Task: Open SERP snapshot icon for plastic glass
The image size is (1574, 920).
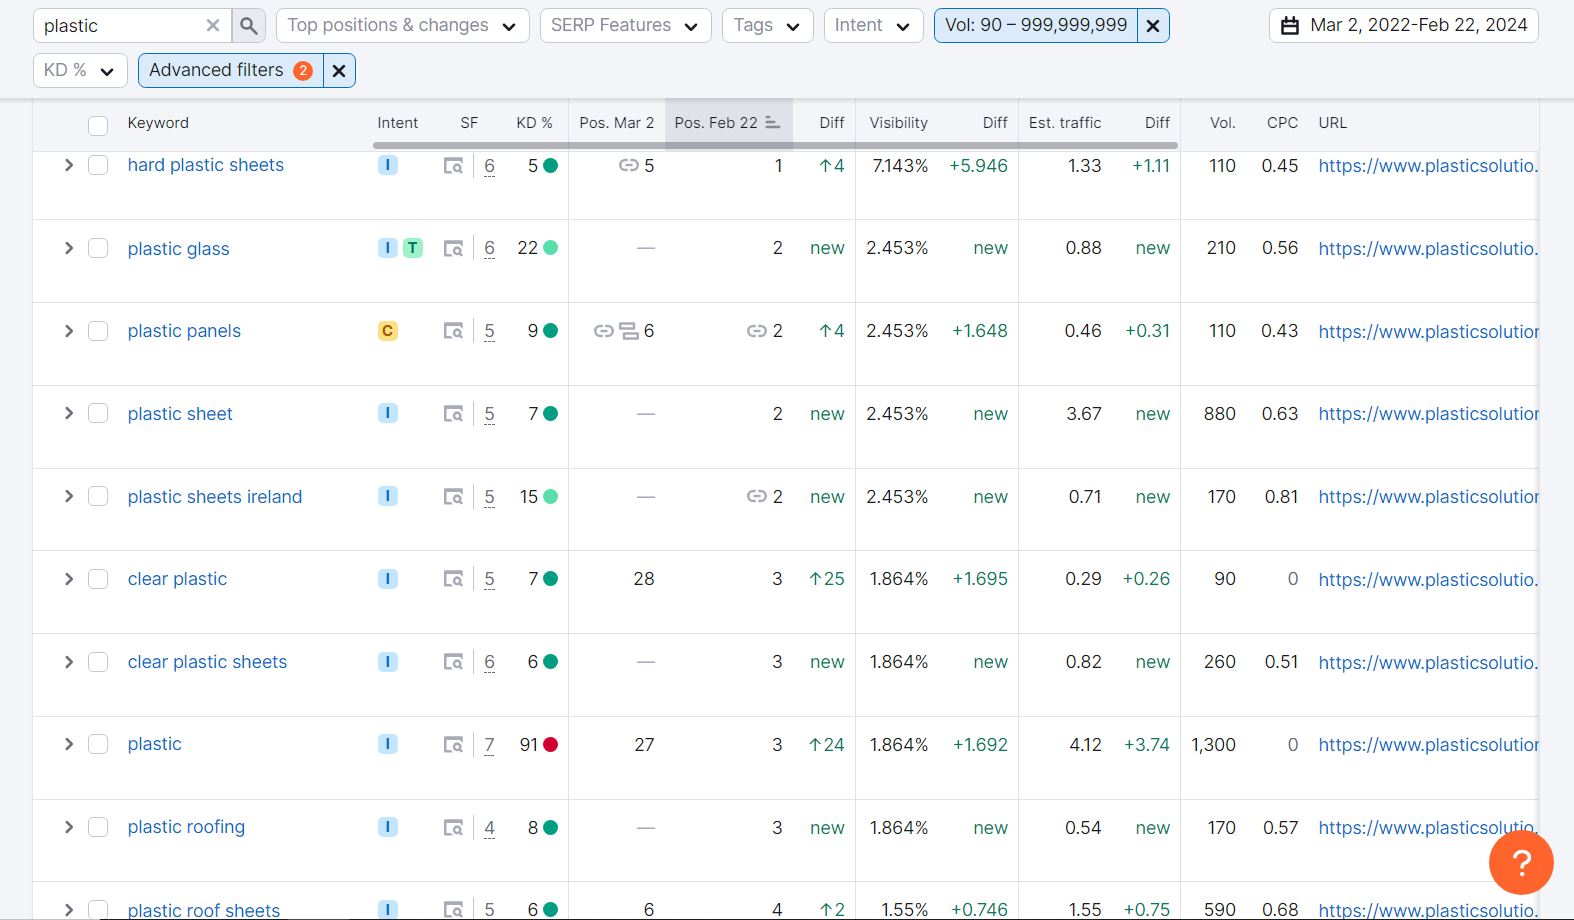Action: [453, 249]
